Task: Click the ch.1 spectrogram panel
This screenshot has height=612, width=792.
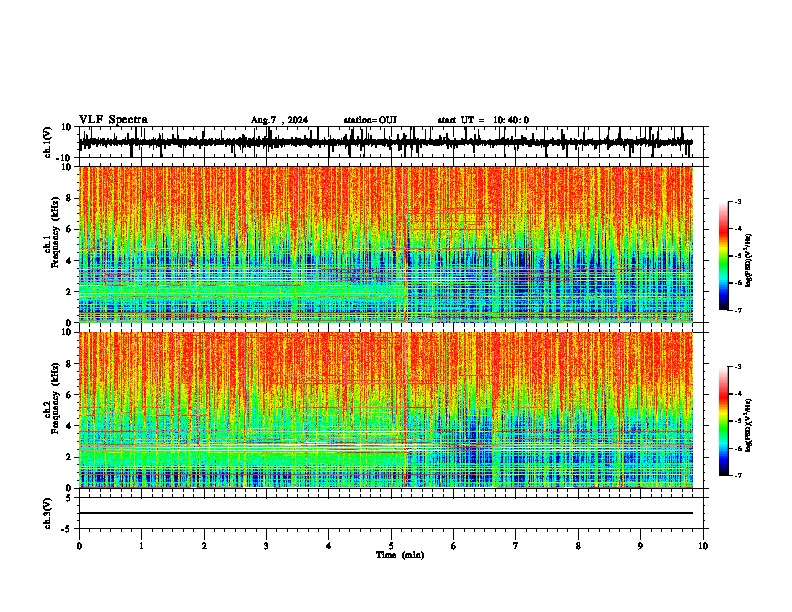Action: [386, 244]
